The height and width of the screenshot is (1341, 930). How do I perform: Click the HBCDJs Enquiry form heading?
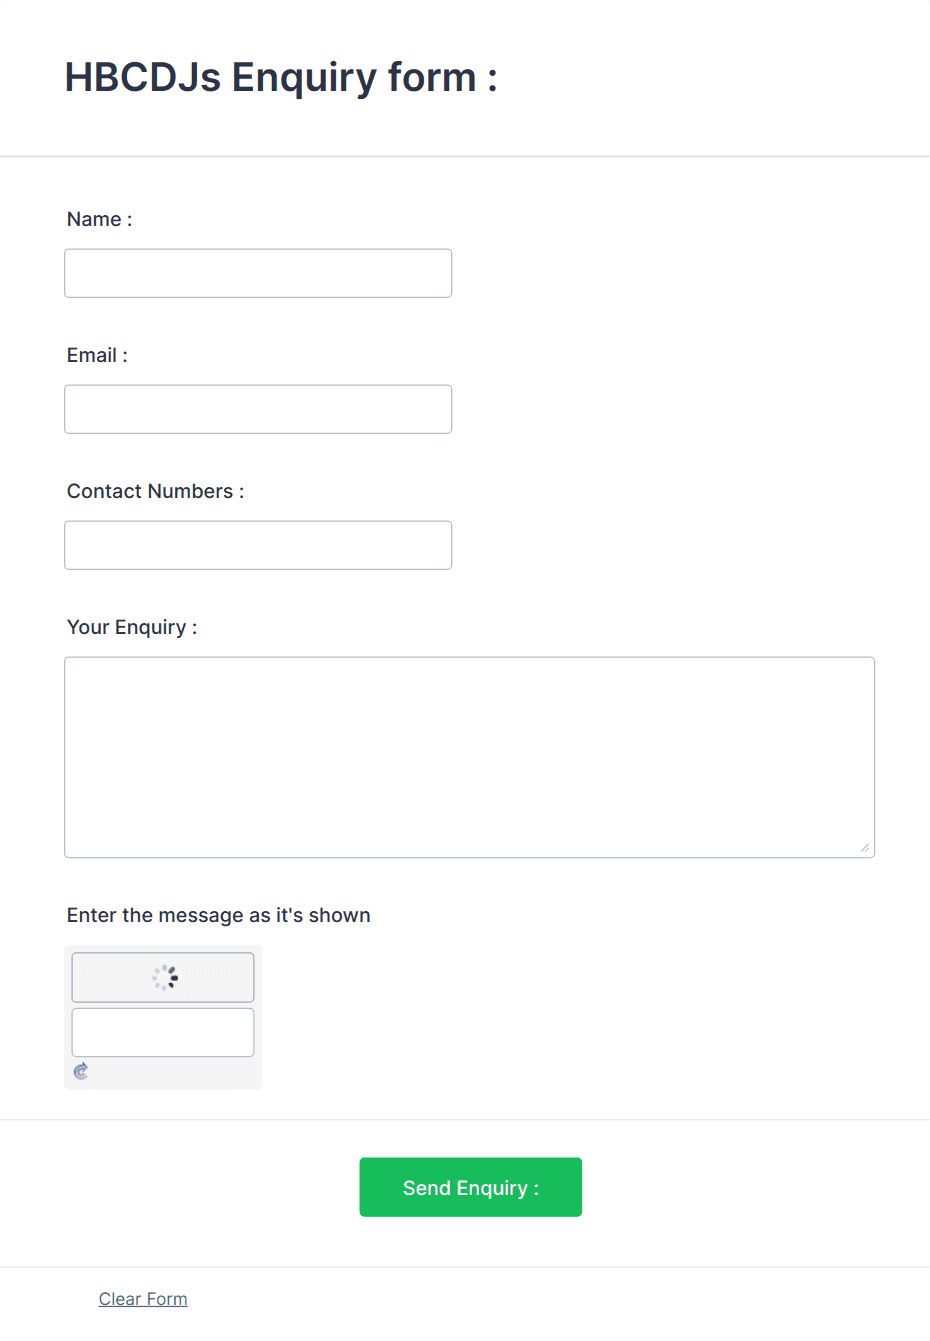[280, 77]
